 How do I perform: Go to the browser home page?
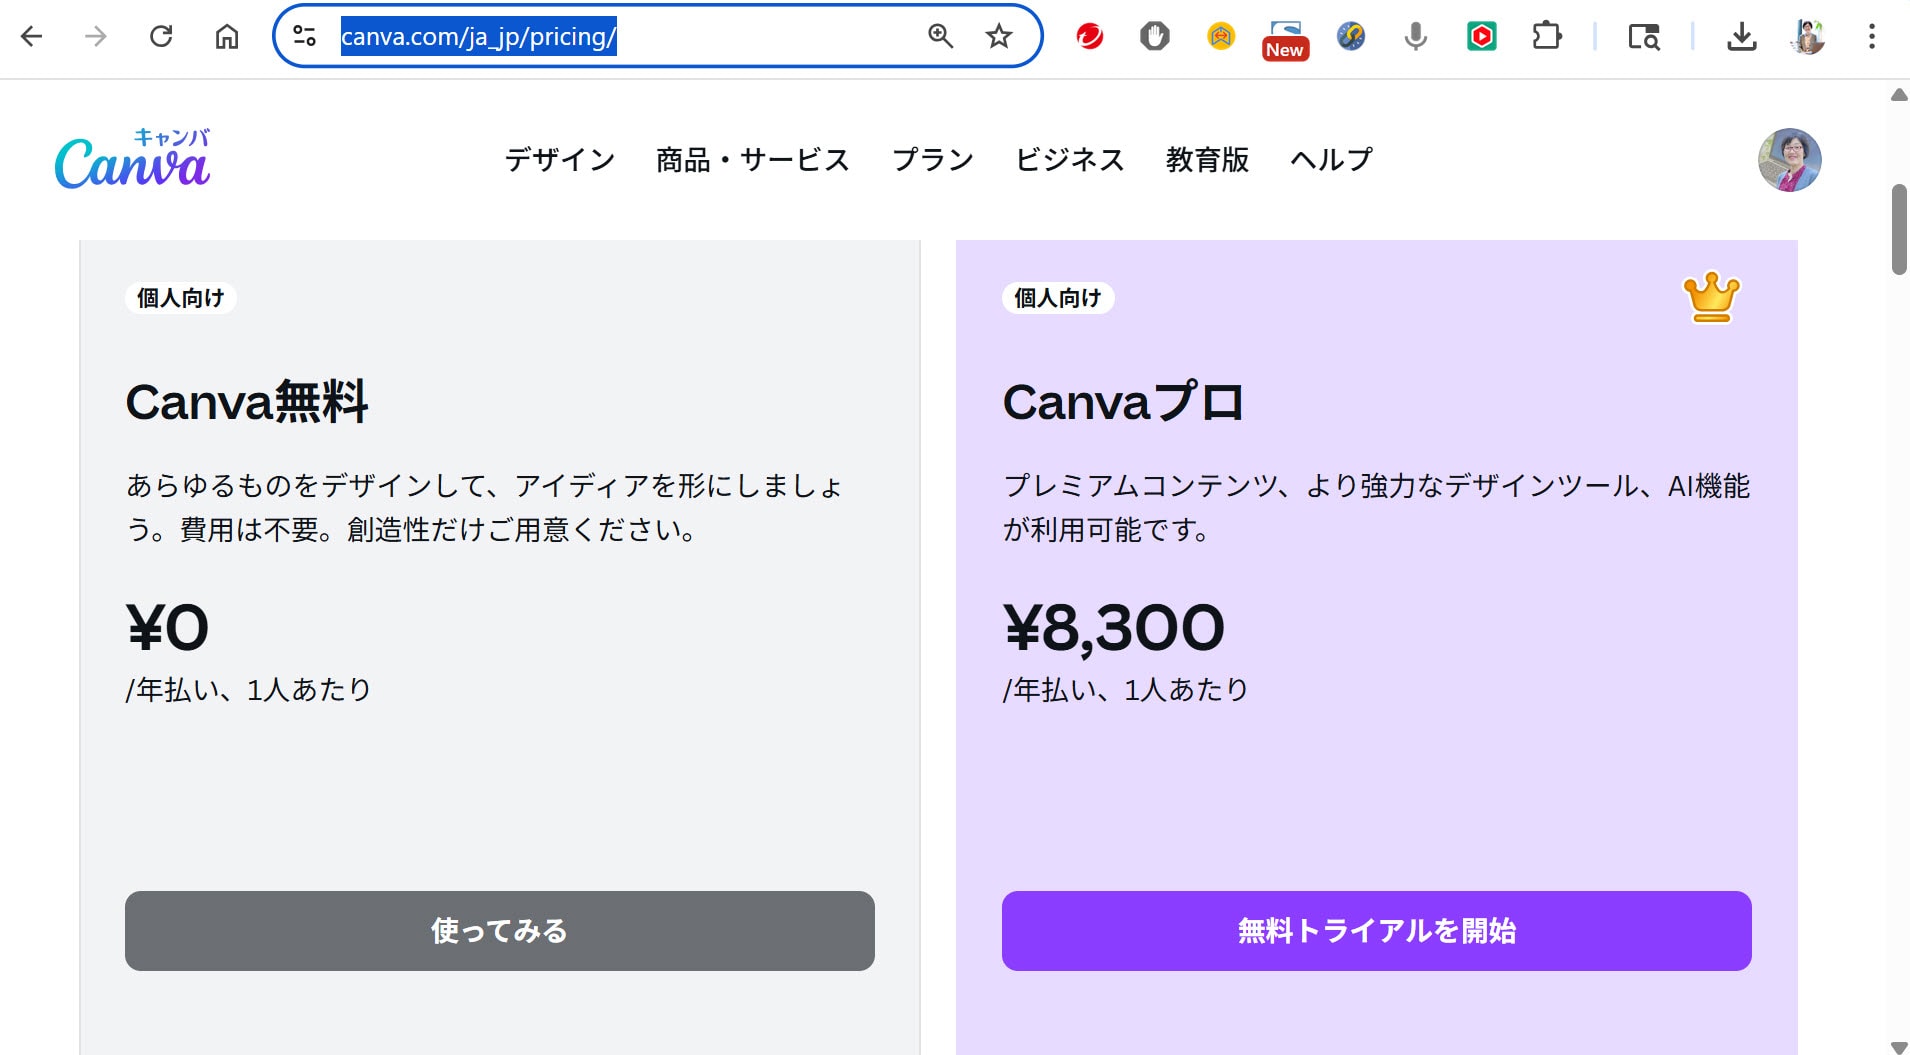click(x=227, y=37)
